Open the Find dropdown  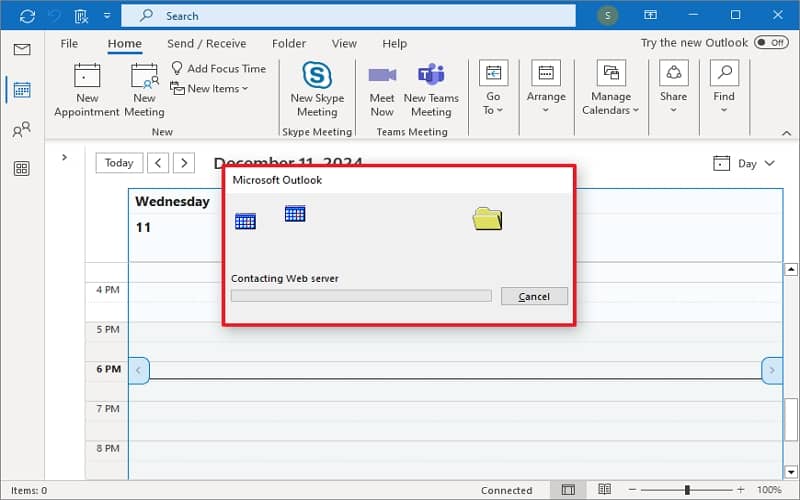(x=724, y=88)
